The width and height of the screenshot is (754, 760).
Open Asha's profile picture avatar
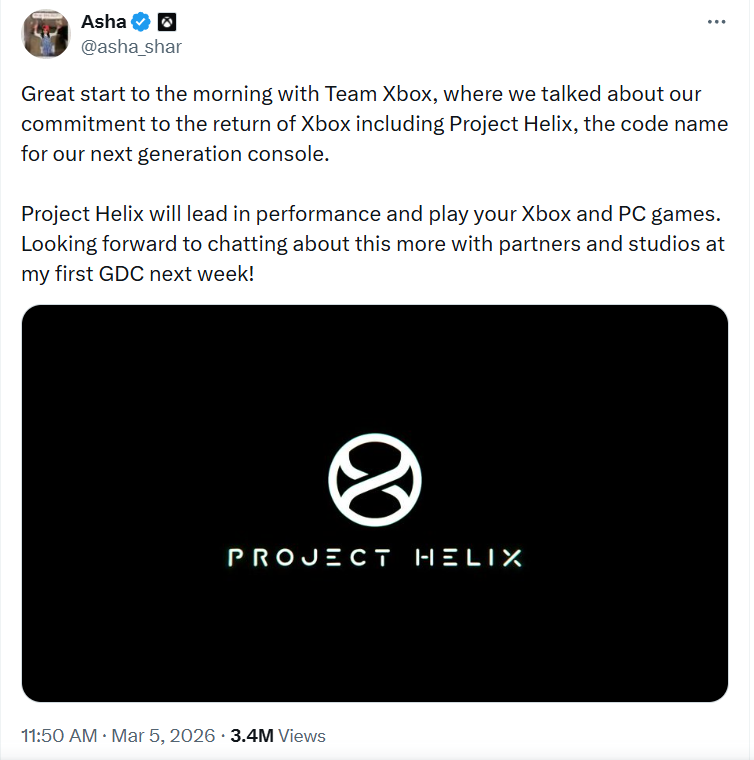(x=45, y=35)
